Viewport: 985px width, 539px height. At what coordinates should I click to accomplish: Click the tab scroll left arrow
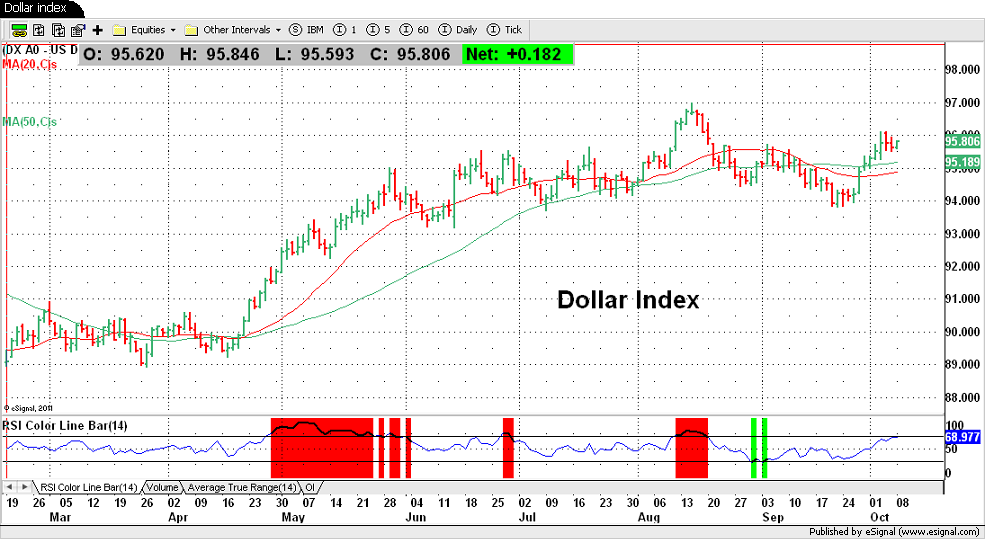click(9, 487)
